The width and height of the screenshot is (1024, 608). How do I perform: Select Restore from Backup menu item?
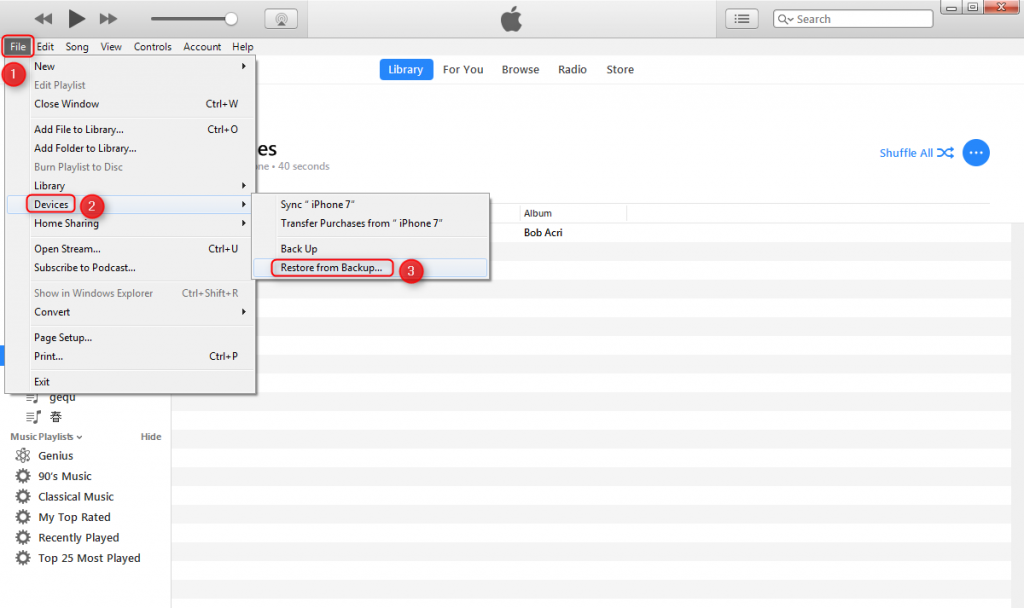click(x=331, y=268)
